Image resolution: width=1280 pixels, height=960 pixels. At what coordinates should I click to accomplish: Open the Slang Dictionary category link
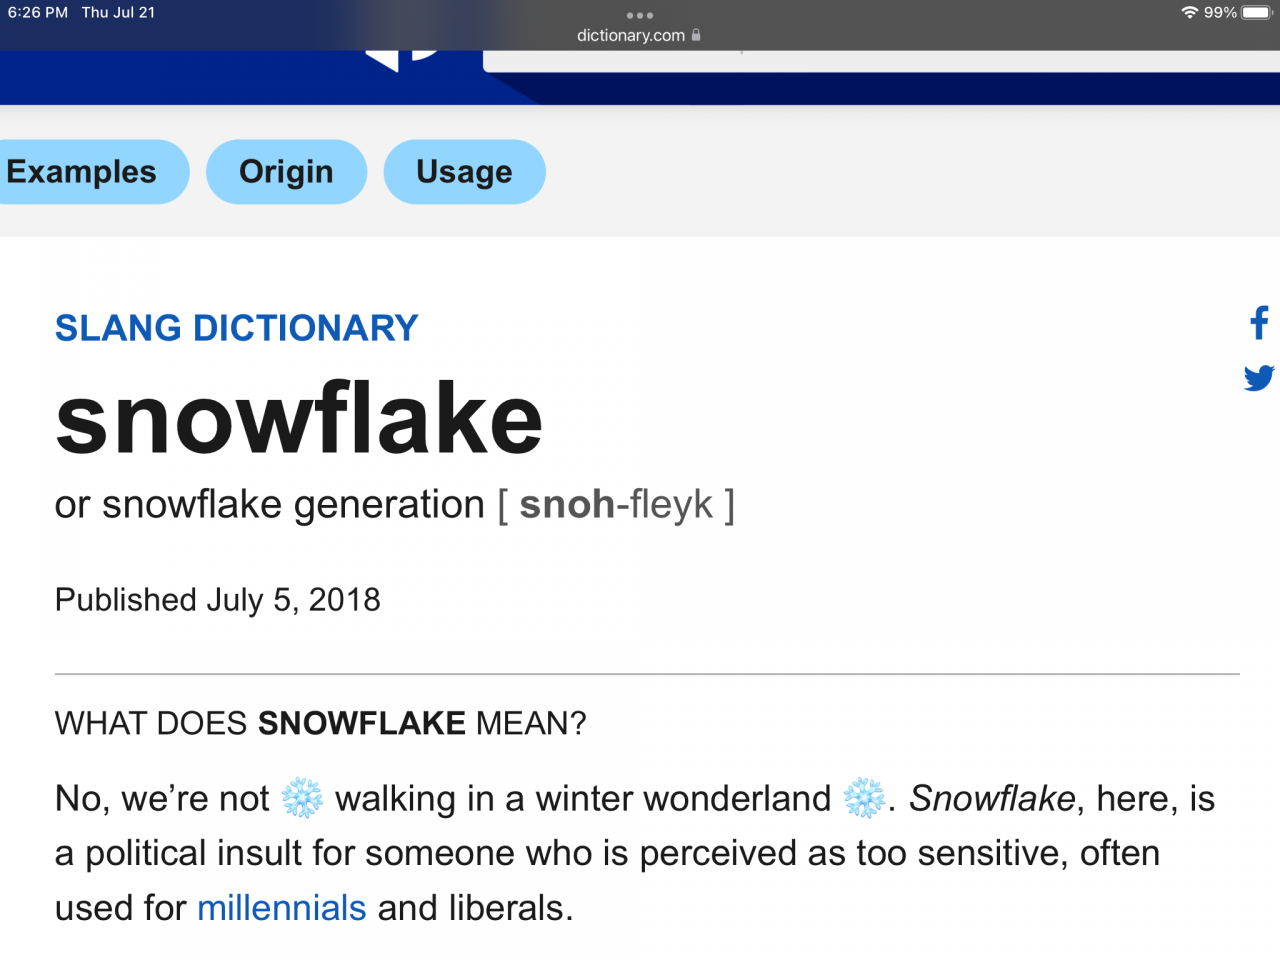[237, 328]
